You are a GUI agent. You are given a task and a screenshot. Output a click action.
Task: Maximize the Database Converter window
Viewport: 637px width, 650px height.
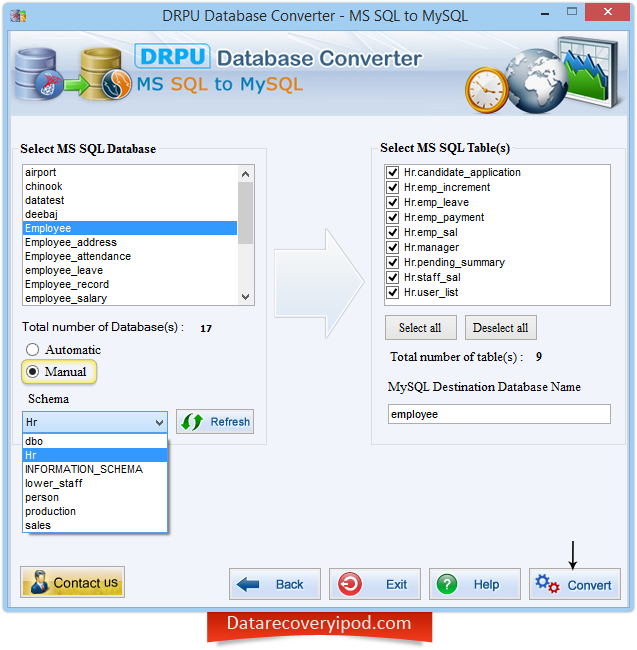[572, 12]
